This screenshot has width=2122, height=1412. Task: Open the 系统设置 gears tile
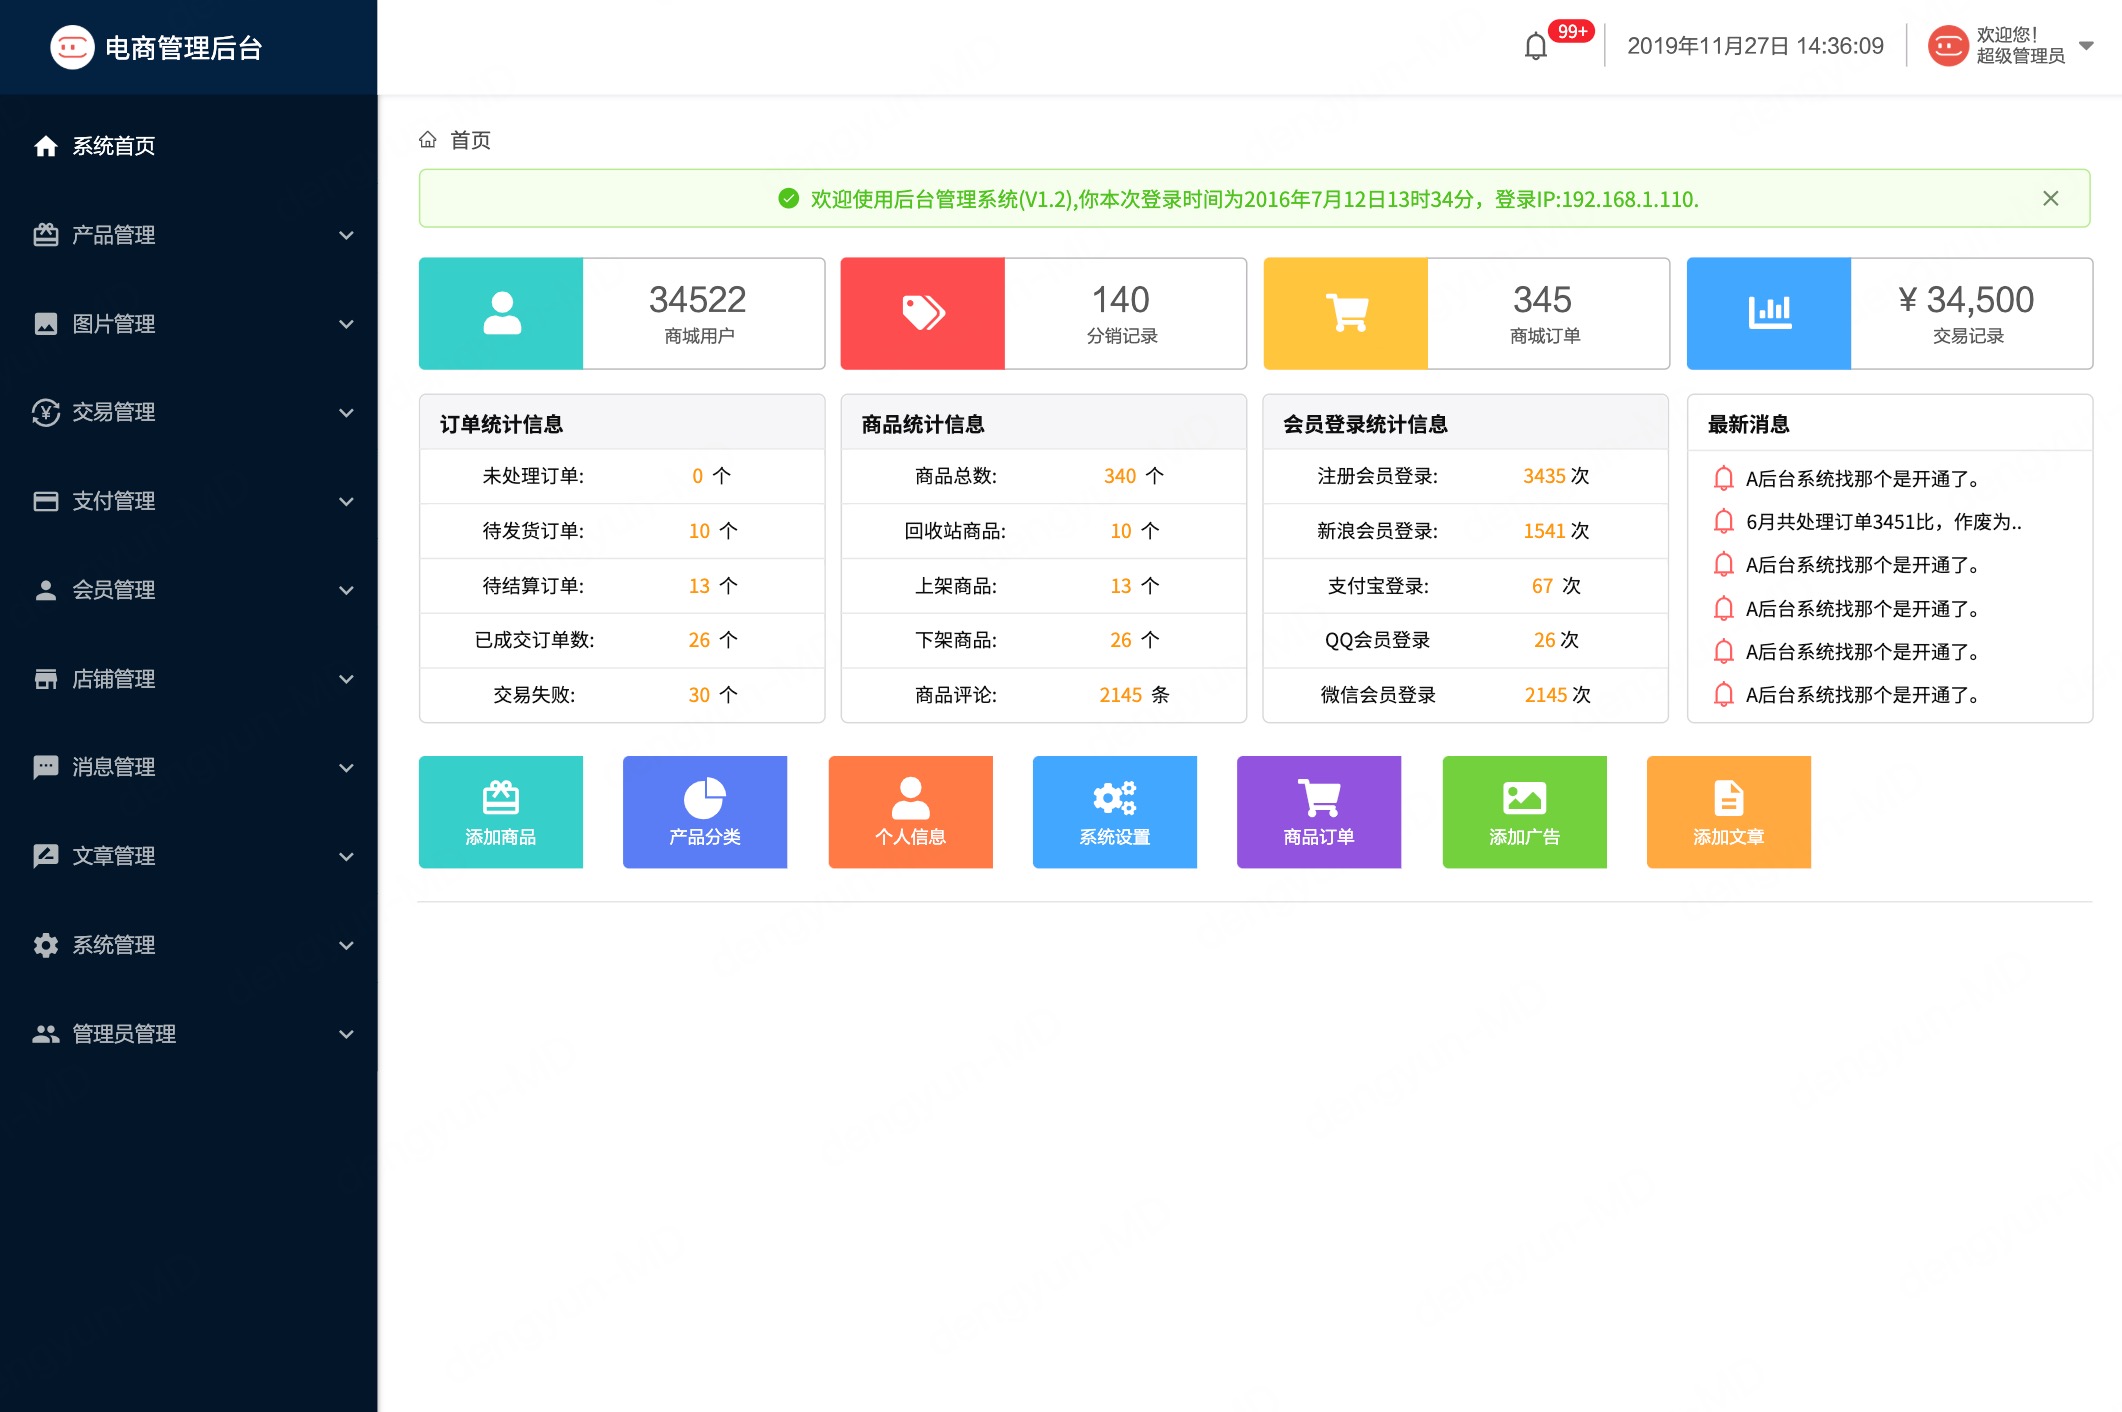pyautogui.click(x=1114, y=811)
